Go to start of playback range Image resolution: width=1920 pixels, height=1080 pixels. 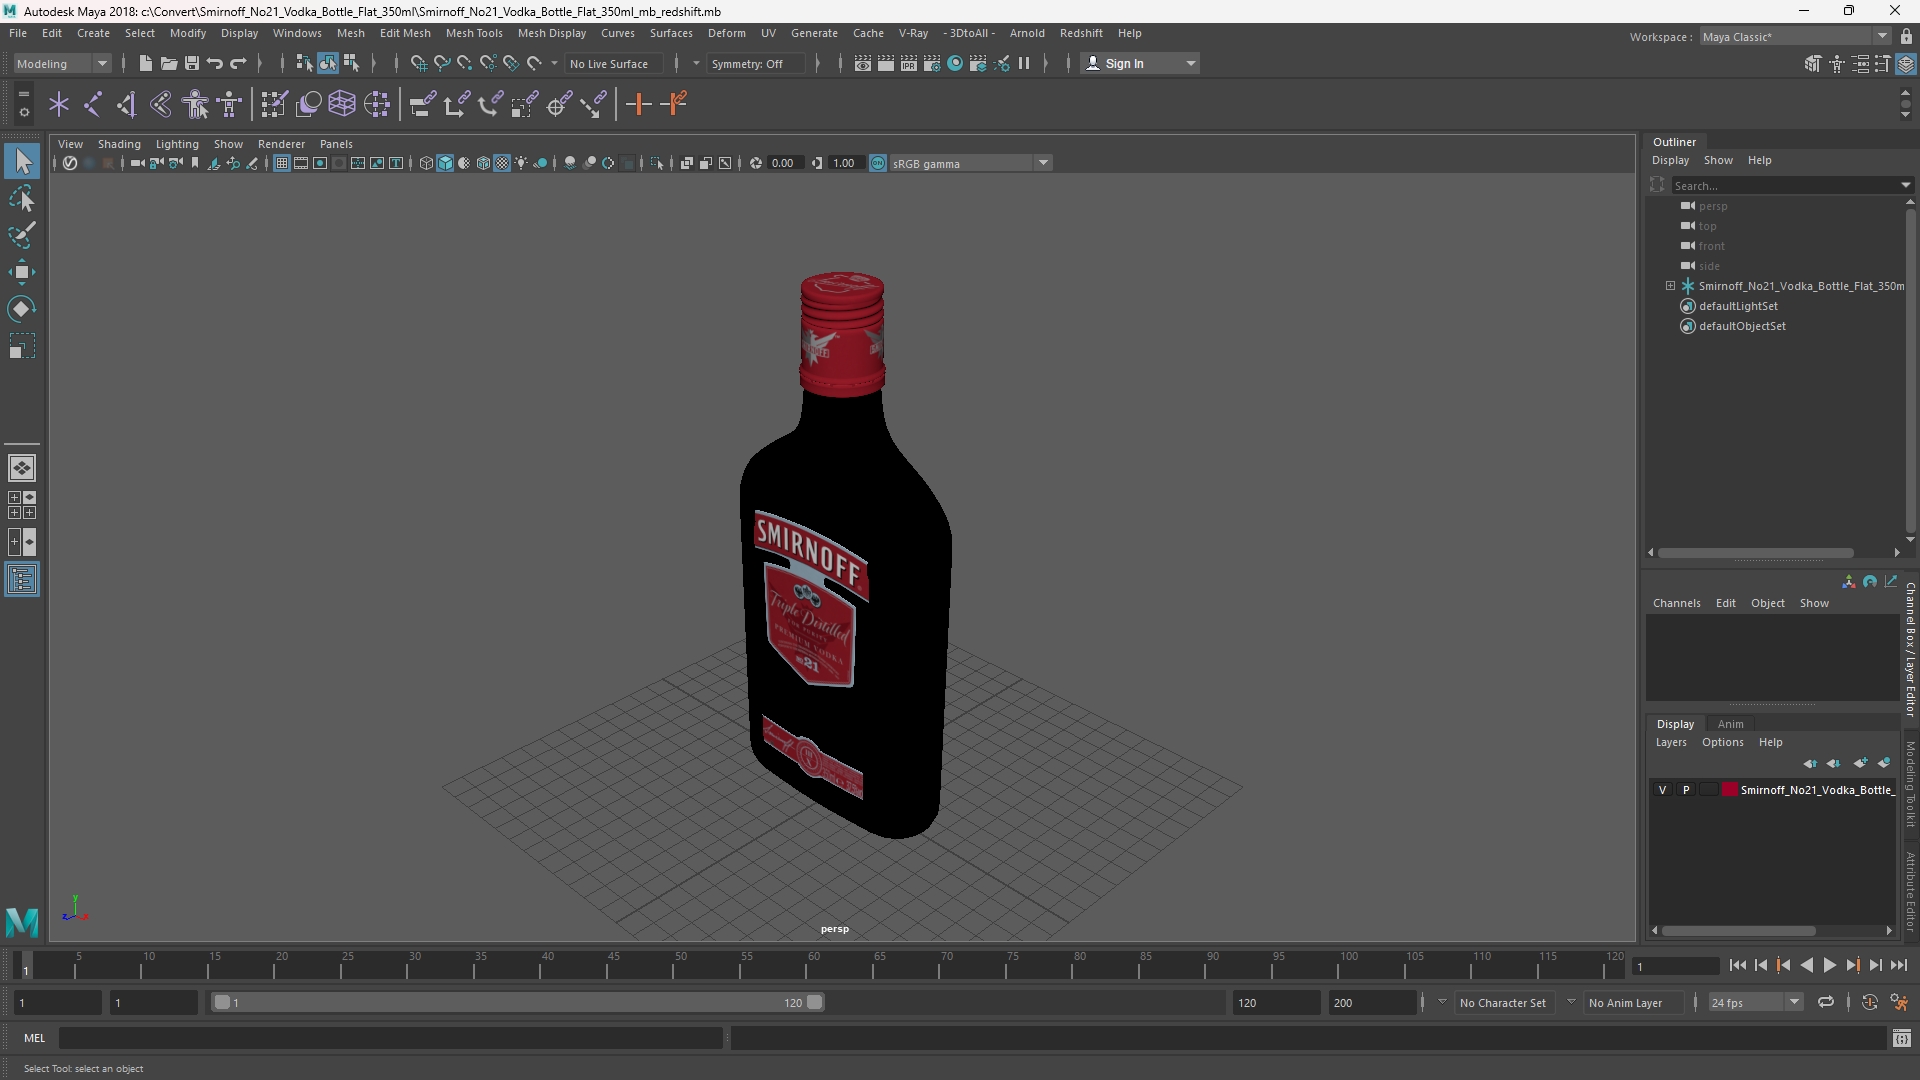tap(1737, 965)
